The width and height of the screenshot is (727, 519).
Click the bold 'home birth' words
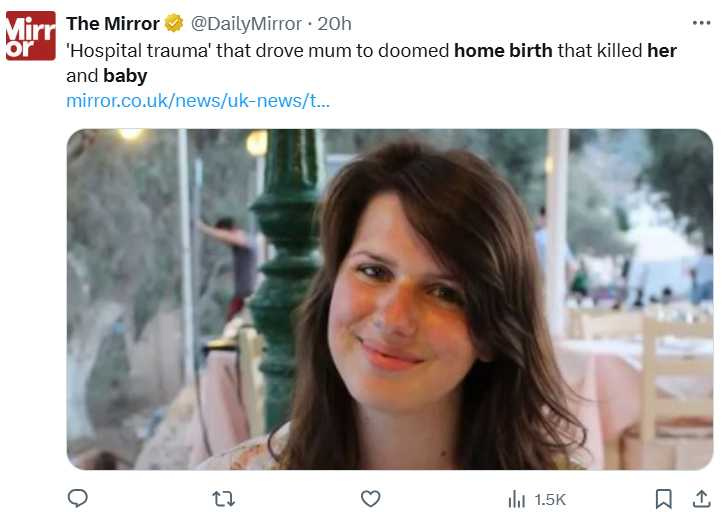[x=503, y=50]
